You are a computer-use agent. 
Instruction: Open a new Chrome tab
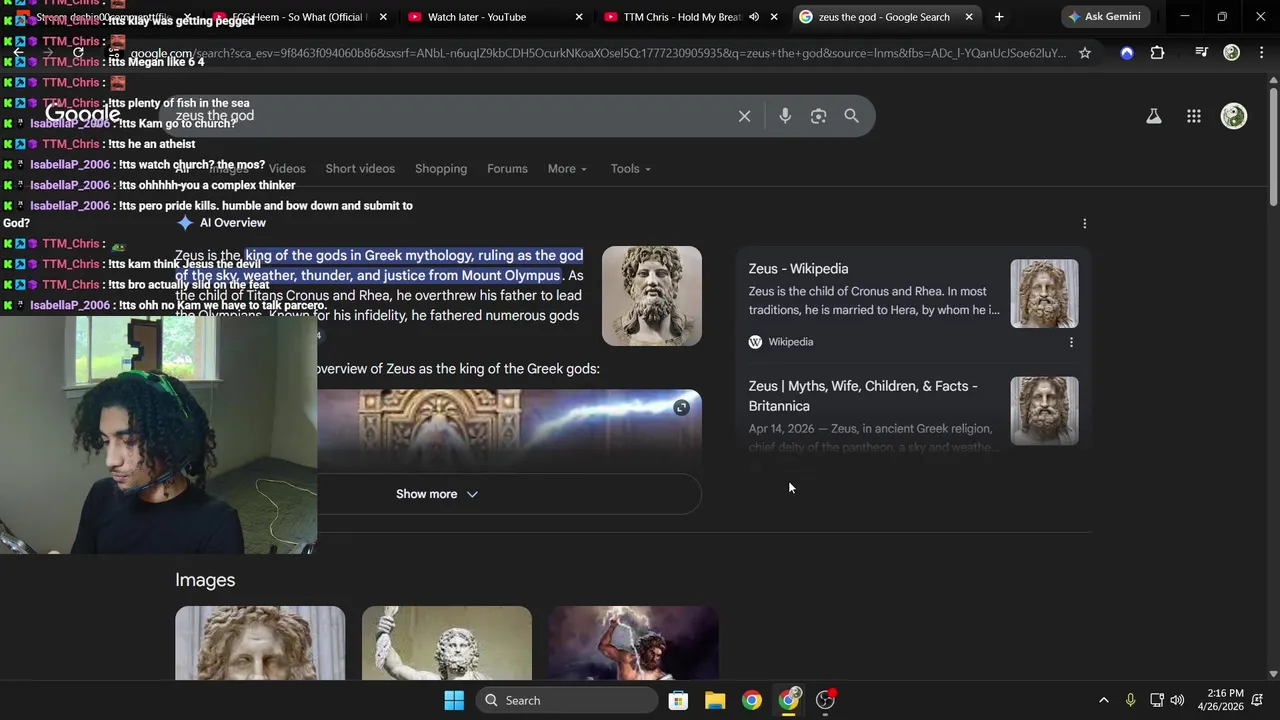(998, 17)
